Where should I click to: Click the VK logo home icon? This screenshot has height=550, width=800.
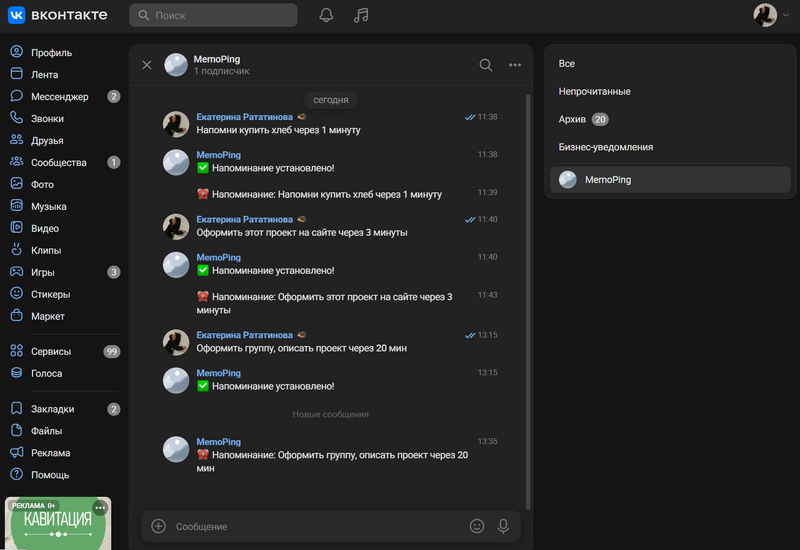click(x=17, y=15)
